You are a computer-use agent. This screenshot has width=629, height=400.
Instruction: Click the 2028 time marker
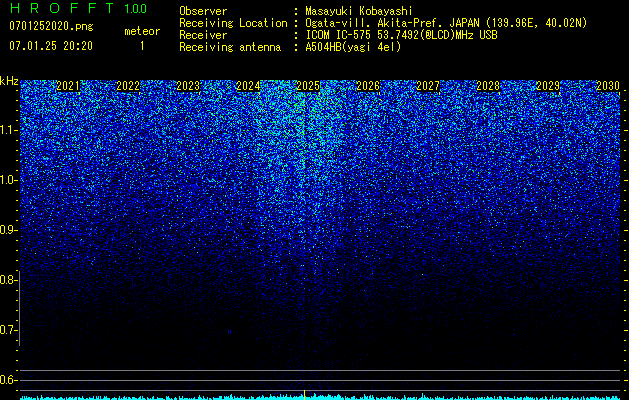point(488,86)
